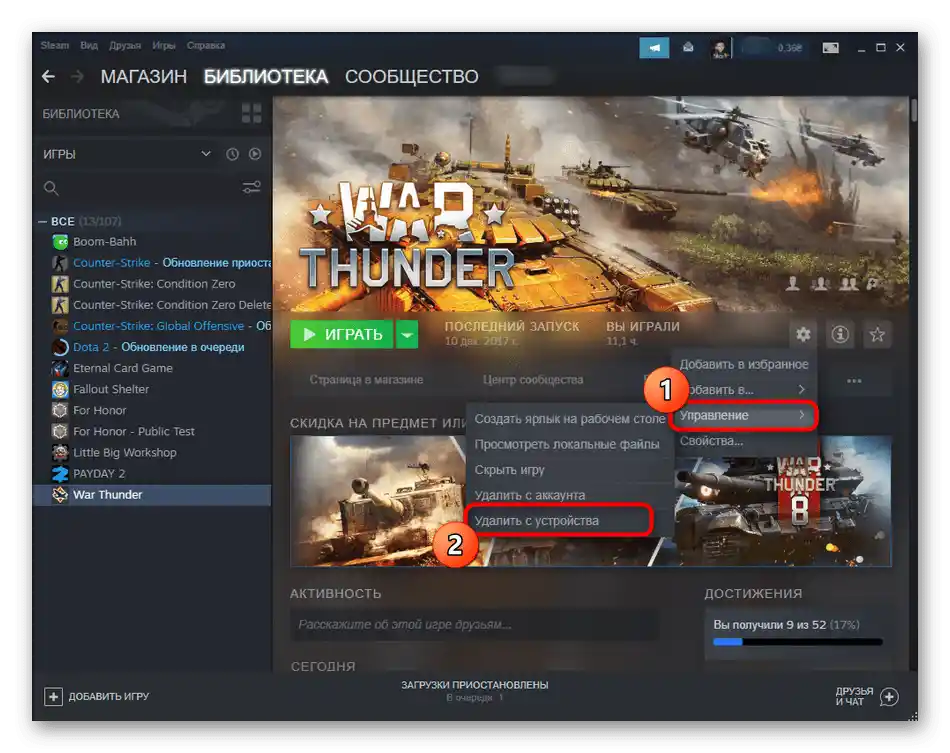Screen dimensions: 950x753
Task: Select Скрыть игру in submenu
Action: pyautogui.click(x=570, y=469)
